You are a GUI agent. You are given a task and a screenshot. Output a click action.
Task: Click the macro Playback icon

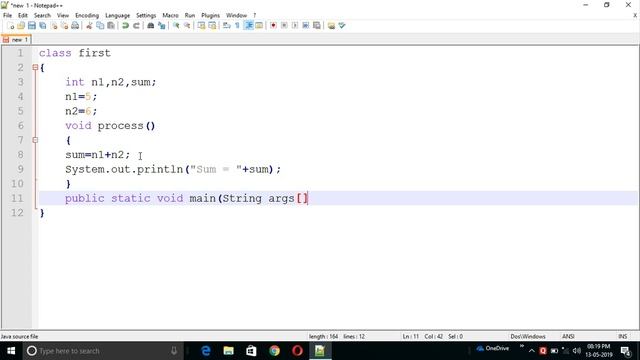click(295, 26)
